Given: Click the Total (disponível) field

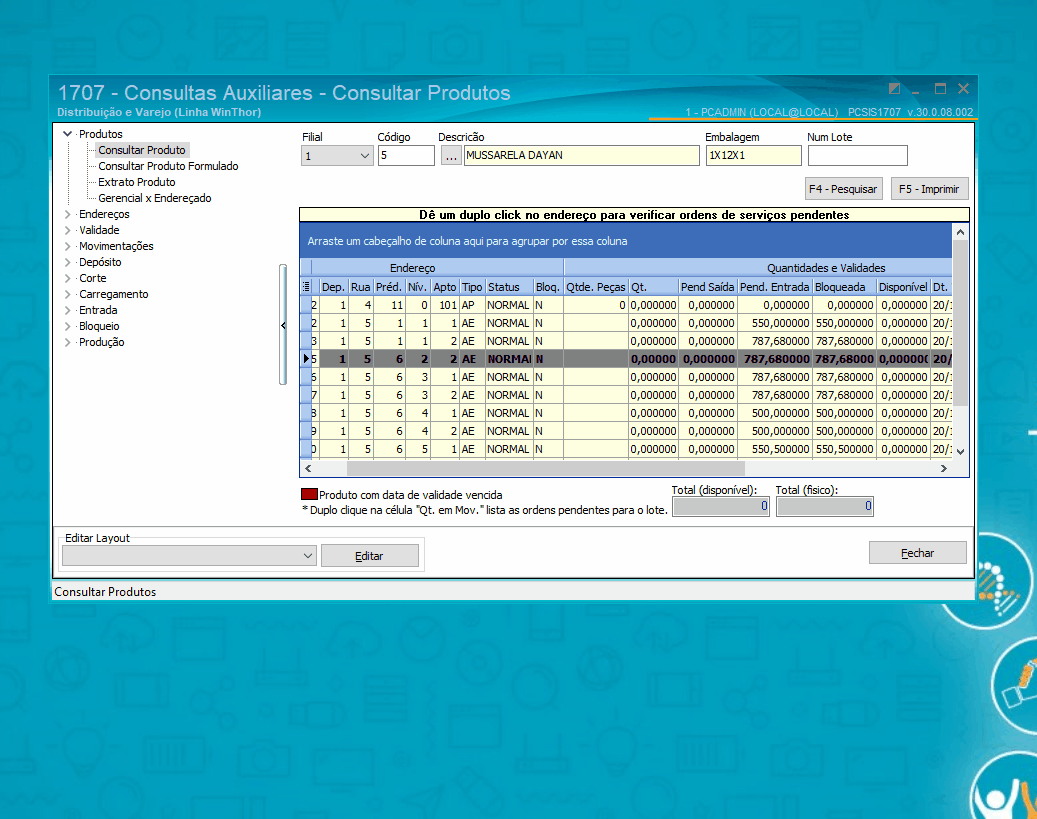Looking at the screenshot, I should point(721,506).
